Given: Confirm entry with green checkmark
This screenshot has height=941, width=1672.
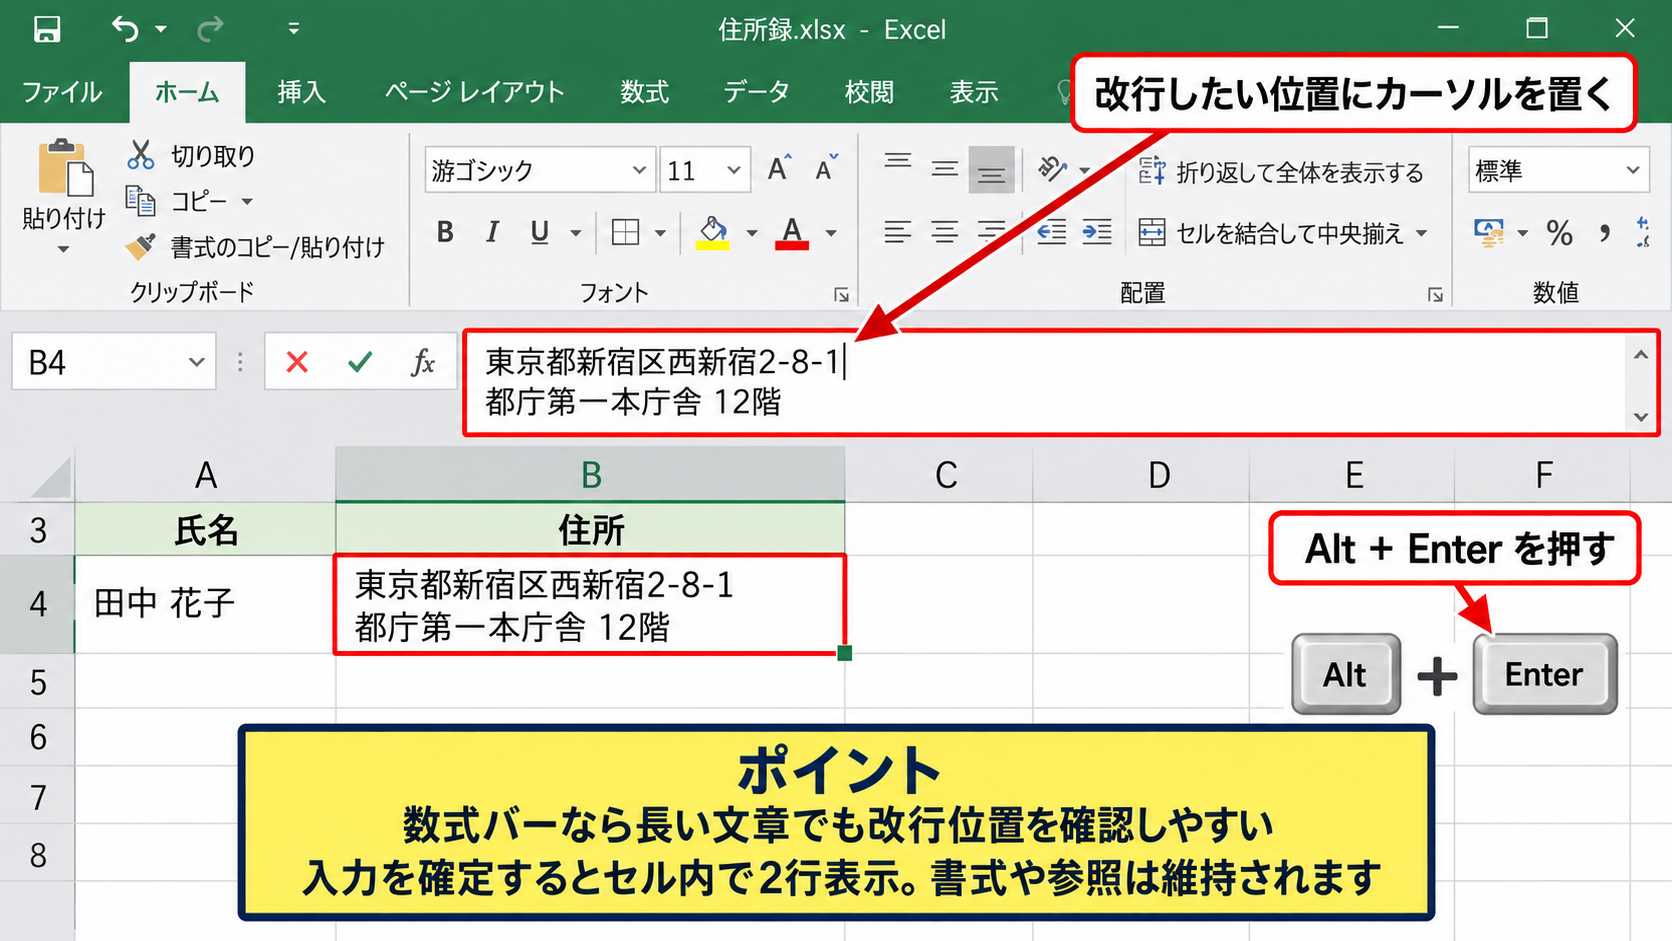Looking at the screenshot, I should coord(360,362).
